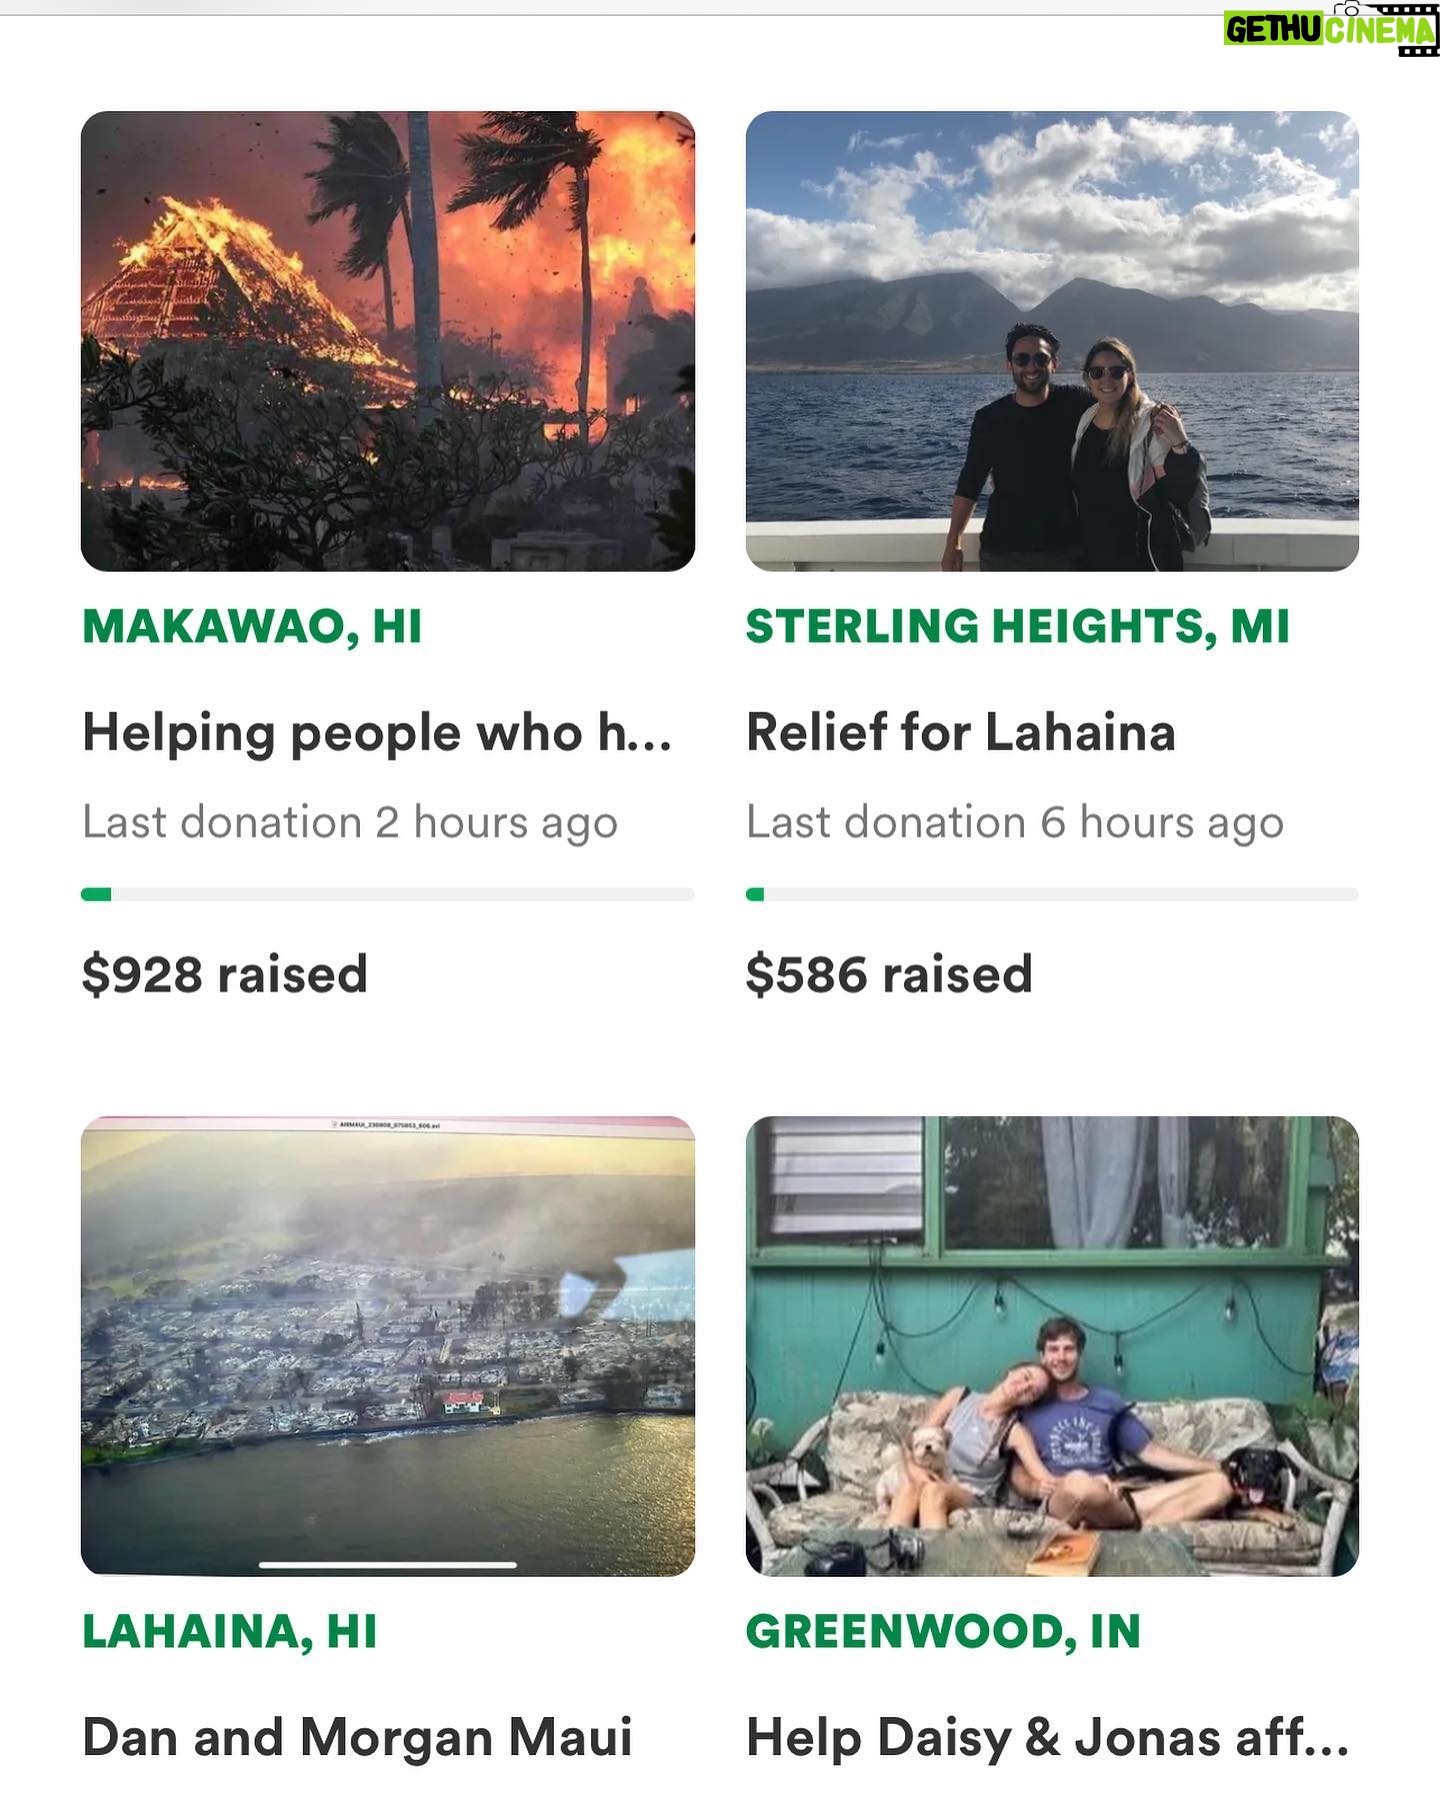Viewport: 1440px width, 1800px height.
Task: Click the MAKAWAO, HI location label
Action: point(252,627)
